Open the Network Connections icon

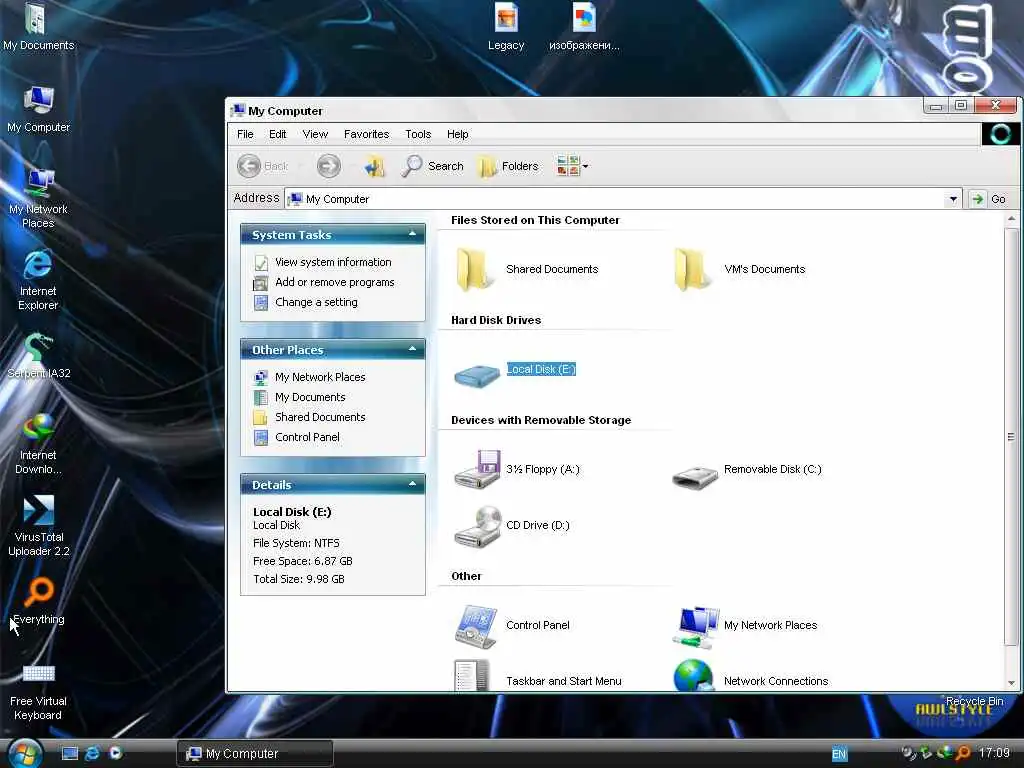tap(694, 675)
